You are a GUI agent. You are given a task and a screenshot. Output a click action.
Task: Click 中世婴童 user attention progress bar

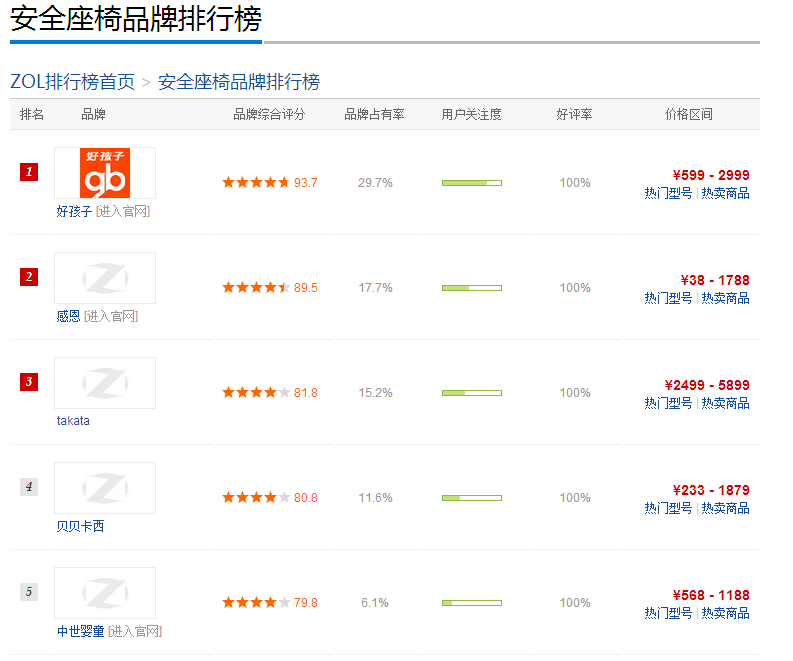click(472, 603)
